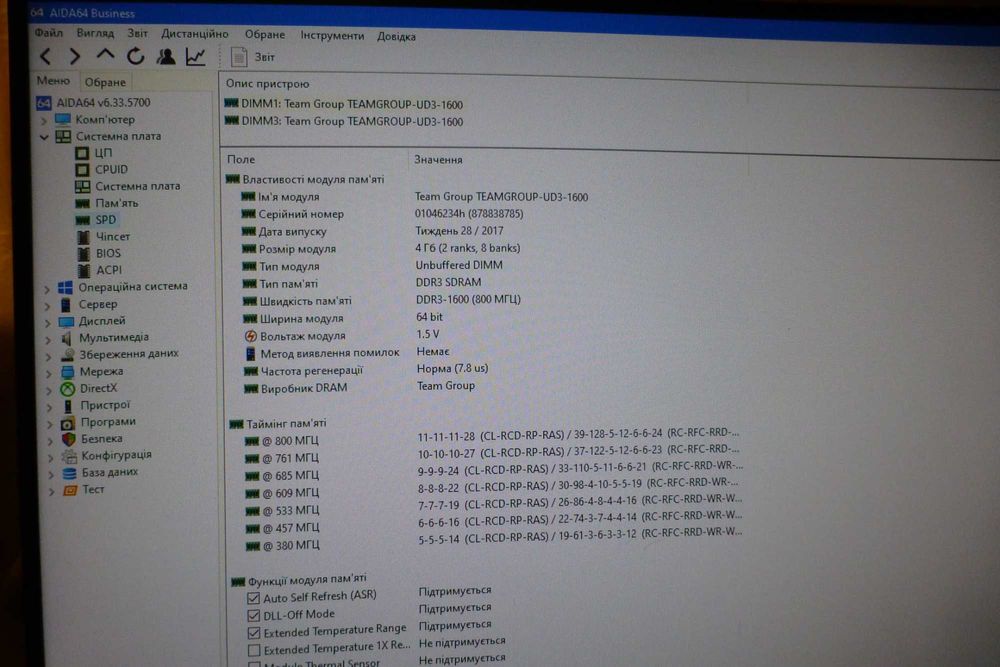Select the Серійний номер row

pyautogui.click(x=383, y=214)
